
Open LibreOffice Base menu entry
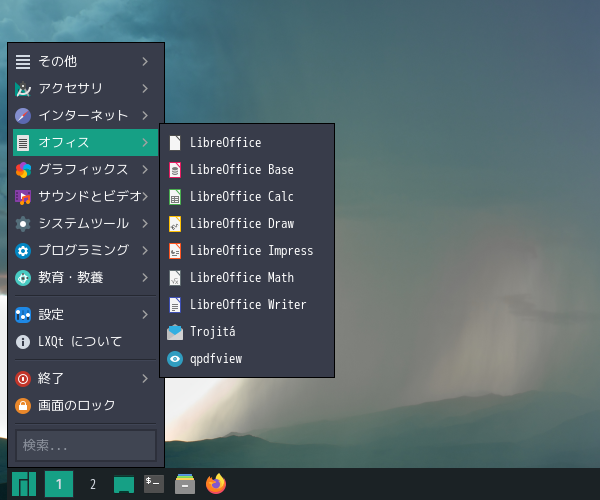[x=247, y=169]
